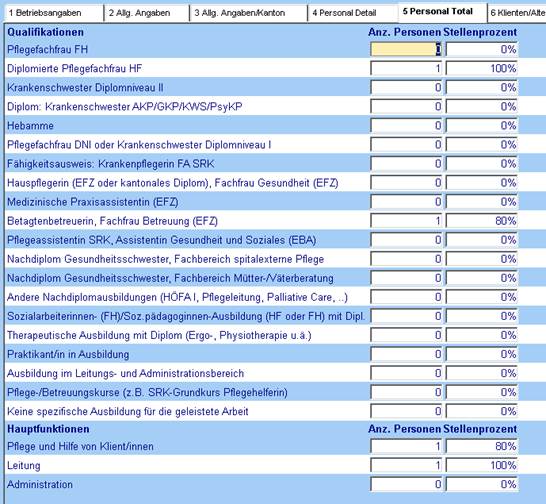Click Anz. Personen for Diplom: Krankenschwester AKP/GKP
This screenshot has height=504, width=546.
click(406, 106)
